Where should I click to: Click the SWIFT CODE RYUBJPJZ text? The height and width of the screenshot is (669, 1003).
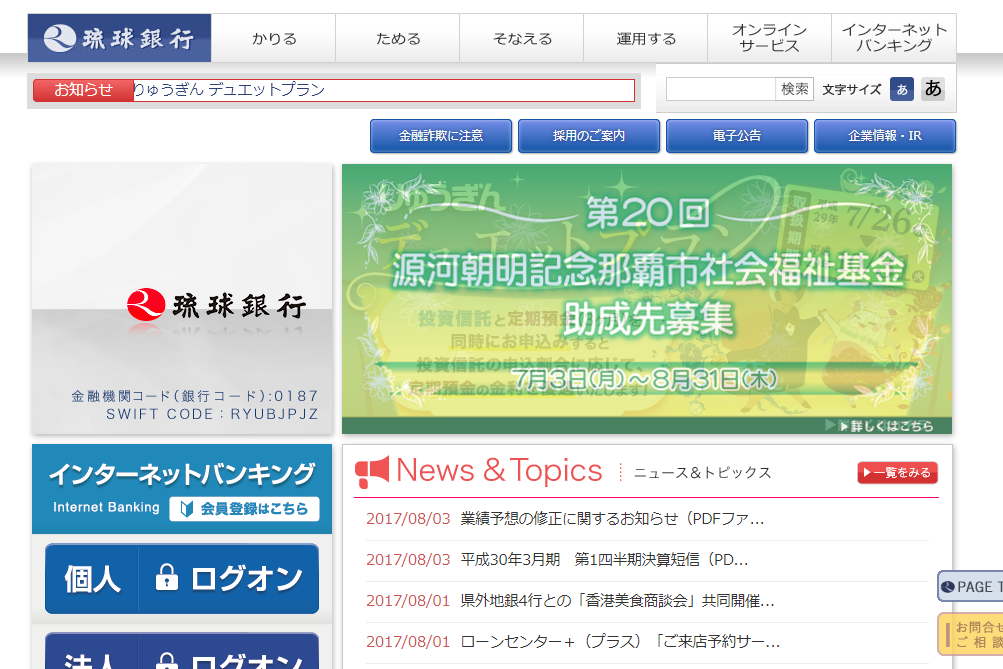coord(212,414)
